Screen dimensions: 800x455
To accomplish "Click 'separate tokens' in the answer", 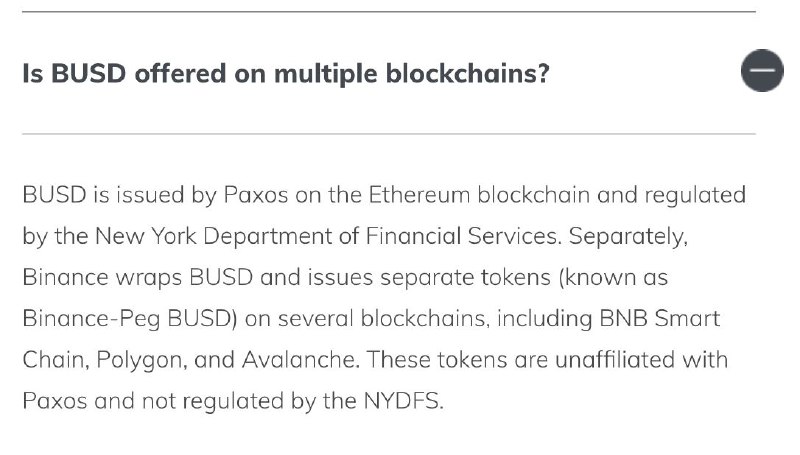I will pyautogui.click(x=465, y=277).
